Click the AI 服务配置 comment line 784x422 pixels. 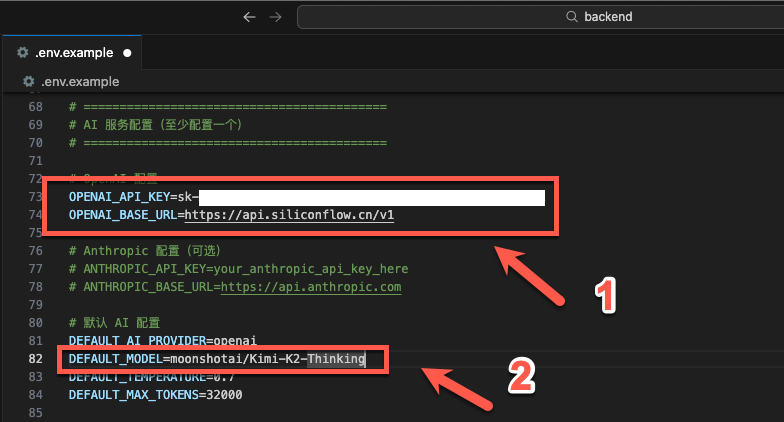click(156, 124)
